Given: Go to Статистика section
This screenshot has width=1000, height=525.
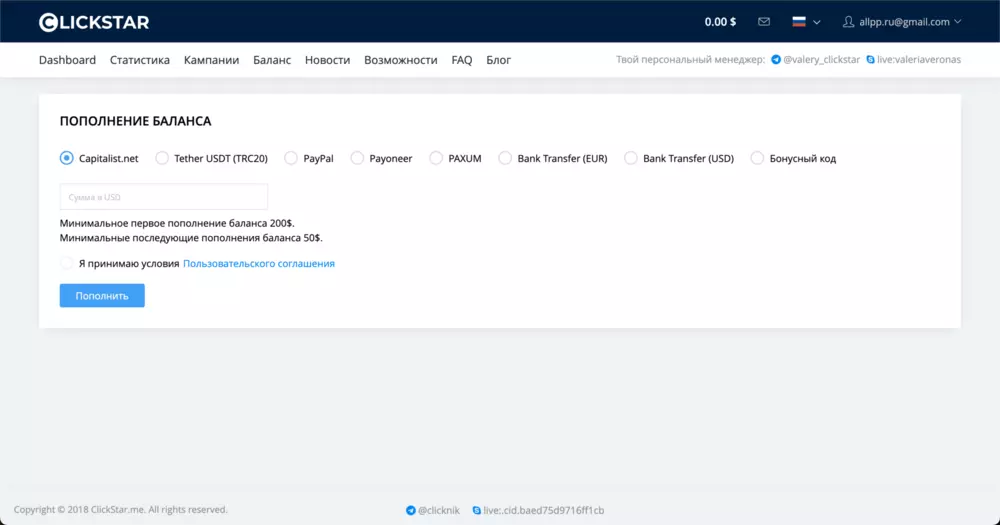Looking at the screenshot, I should pyautogui.click(x=140, y=60).
